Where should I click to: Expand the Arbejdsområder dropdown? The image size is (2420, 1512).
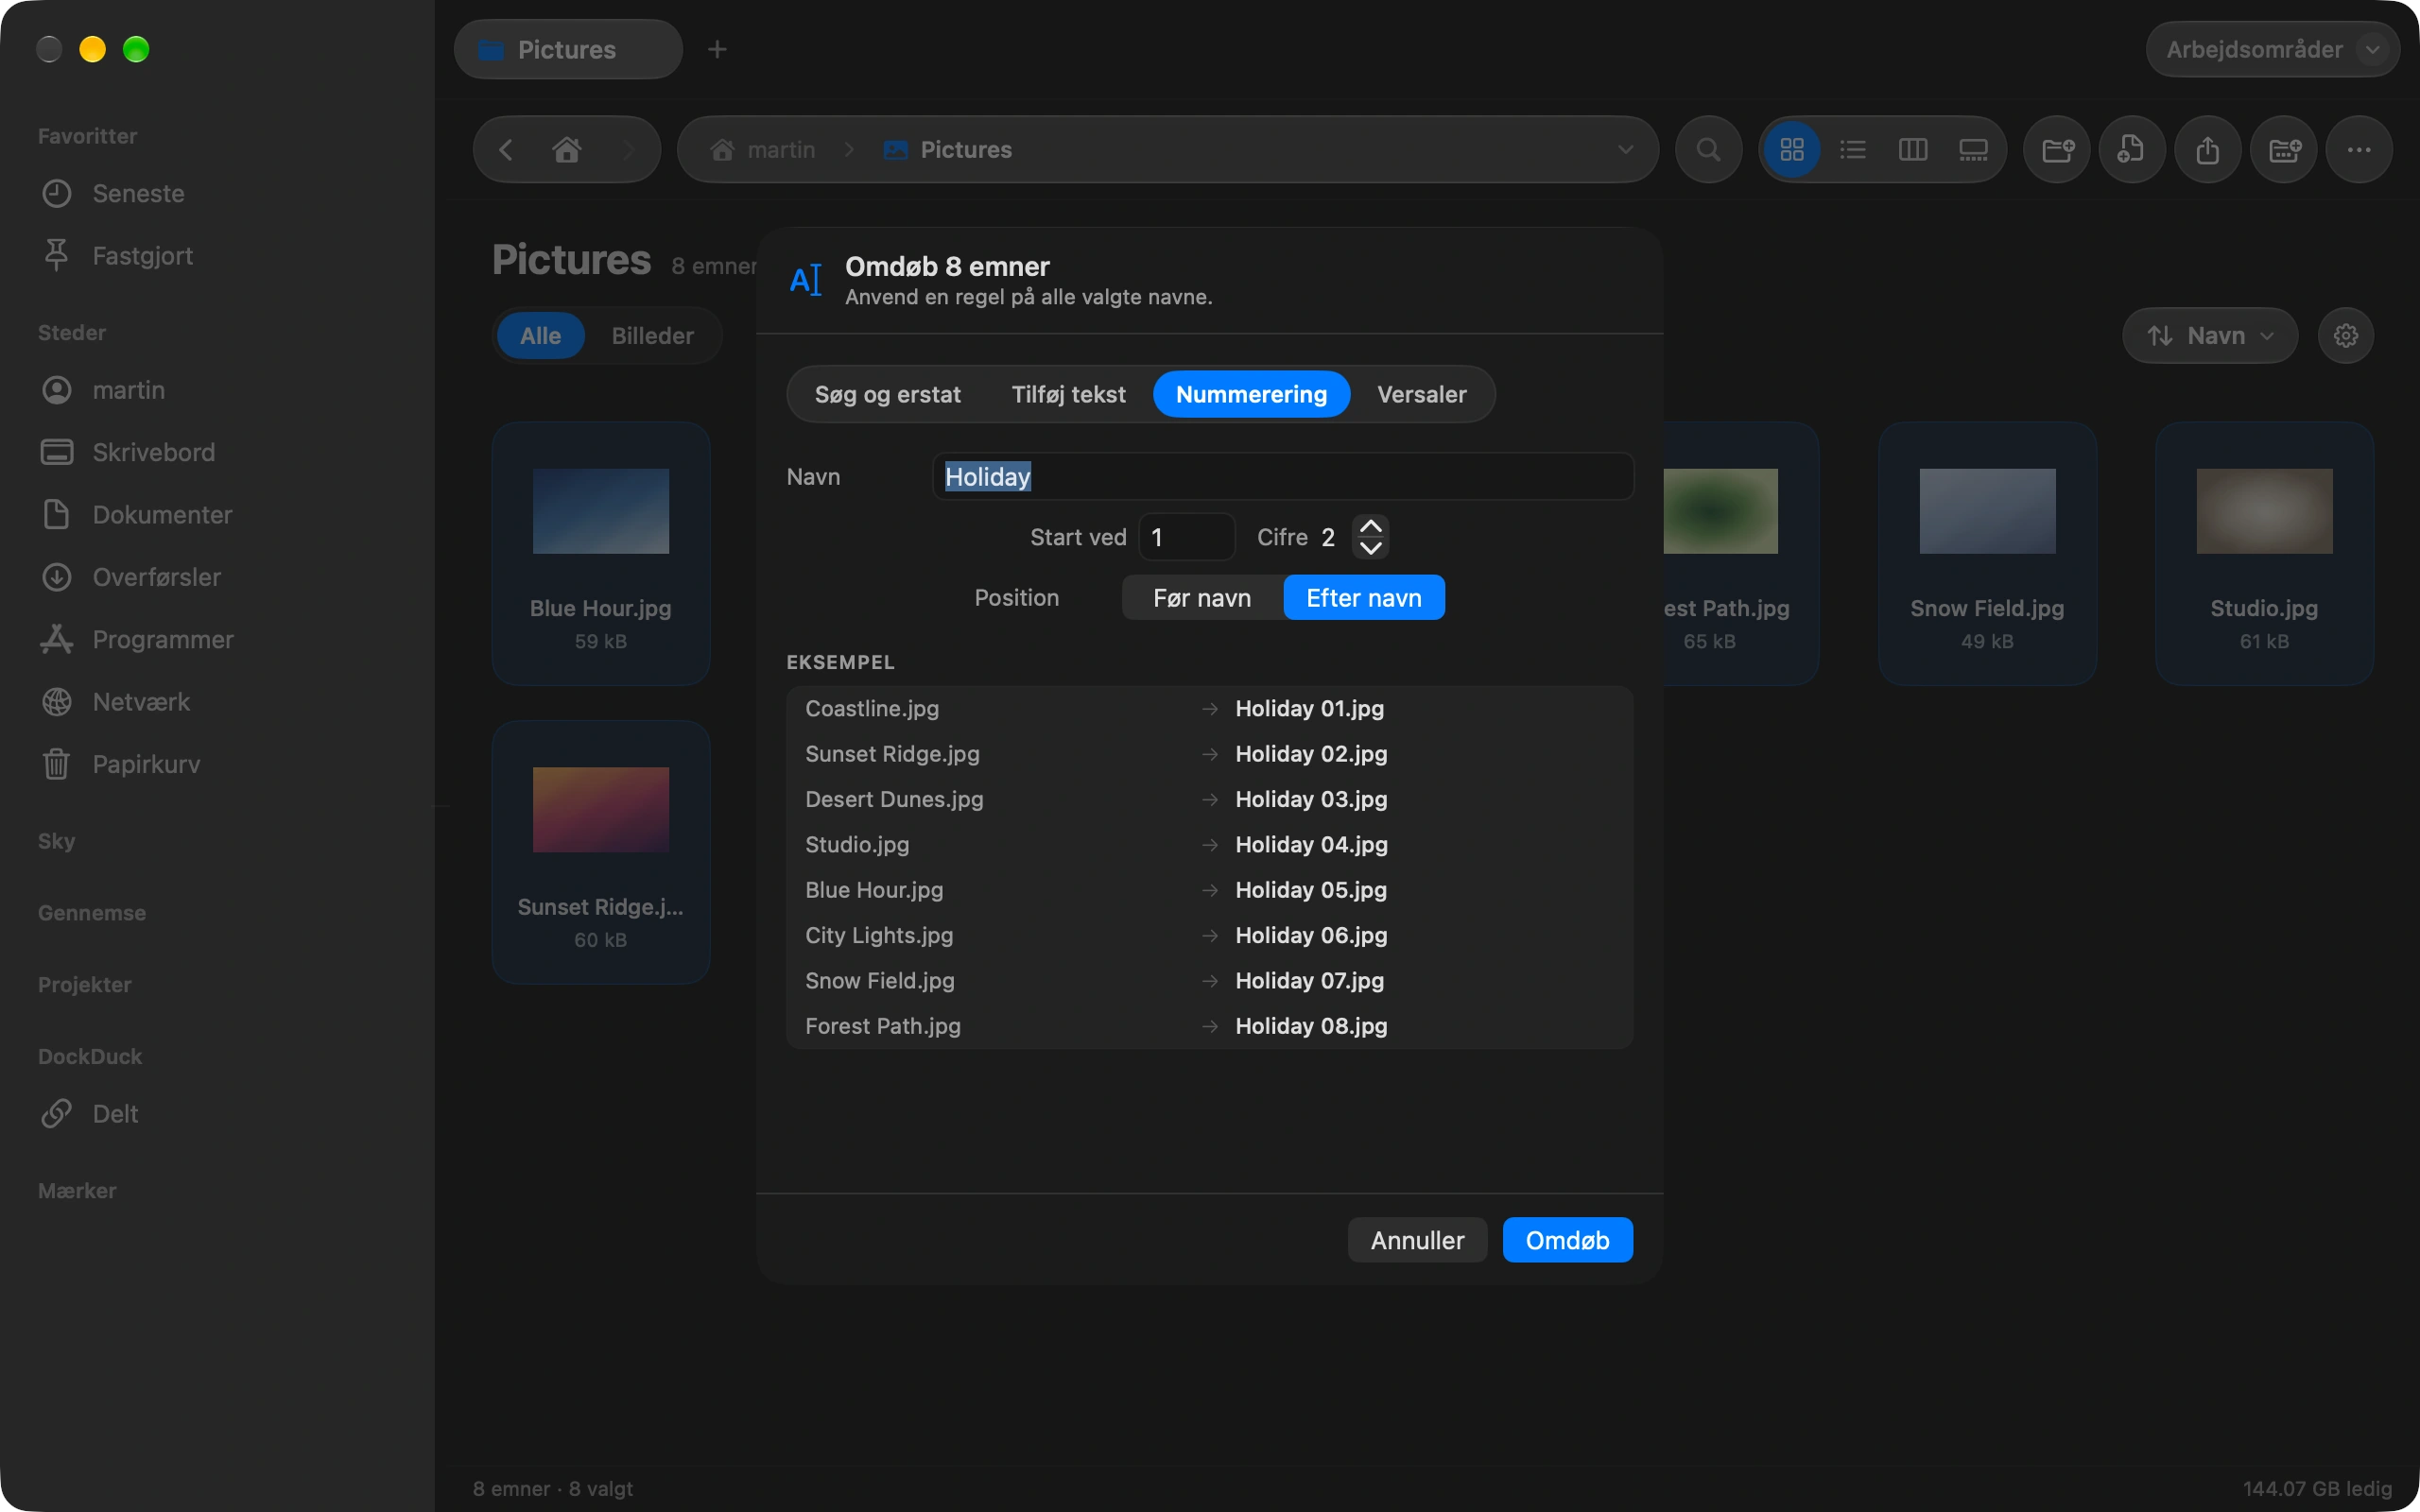pos(2272,49)
